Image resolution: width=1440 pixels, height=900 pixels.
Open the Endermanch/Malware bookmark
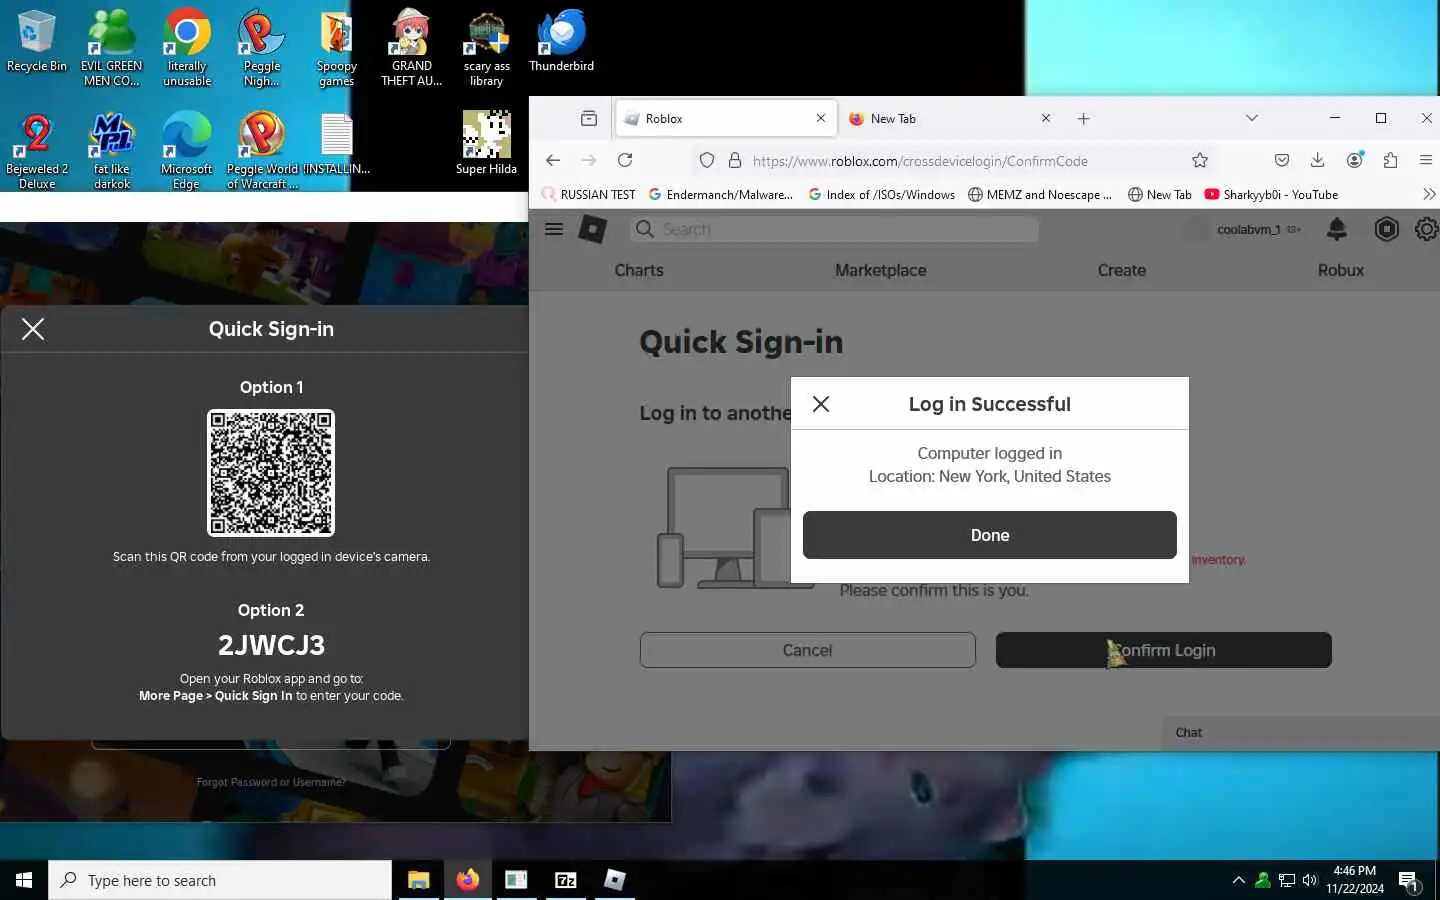tap(720, 194)
